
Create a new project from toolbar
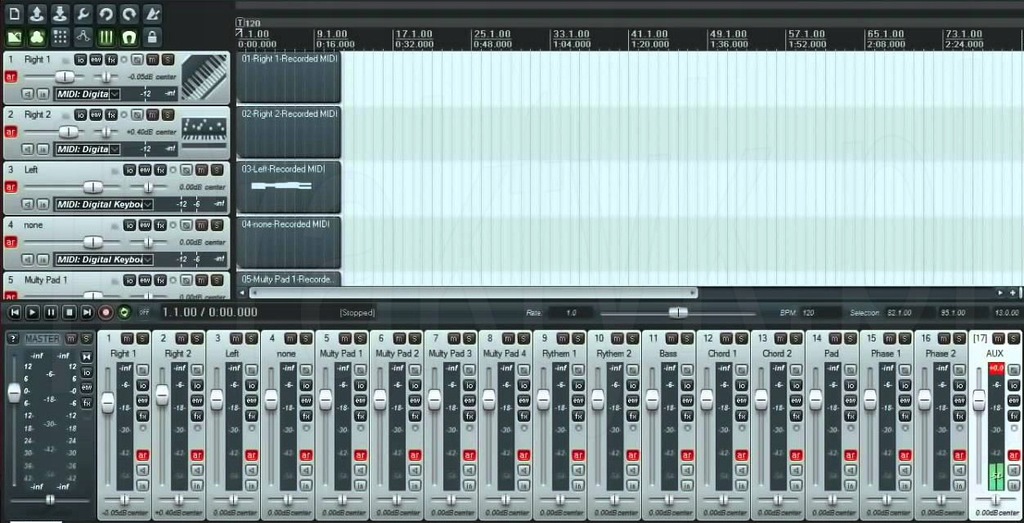pos(14,13)
